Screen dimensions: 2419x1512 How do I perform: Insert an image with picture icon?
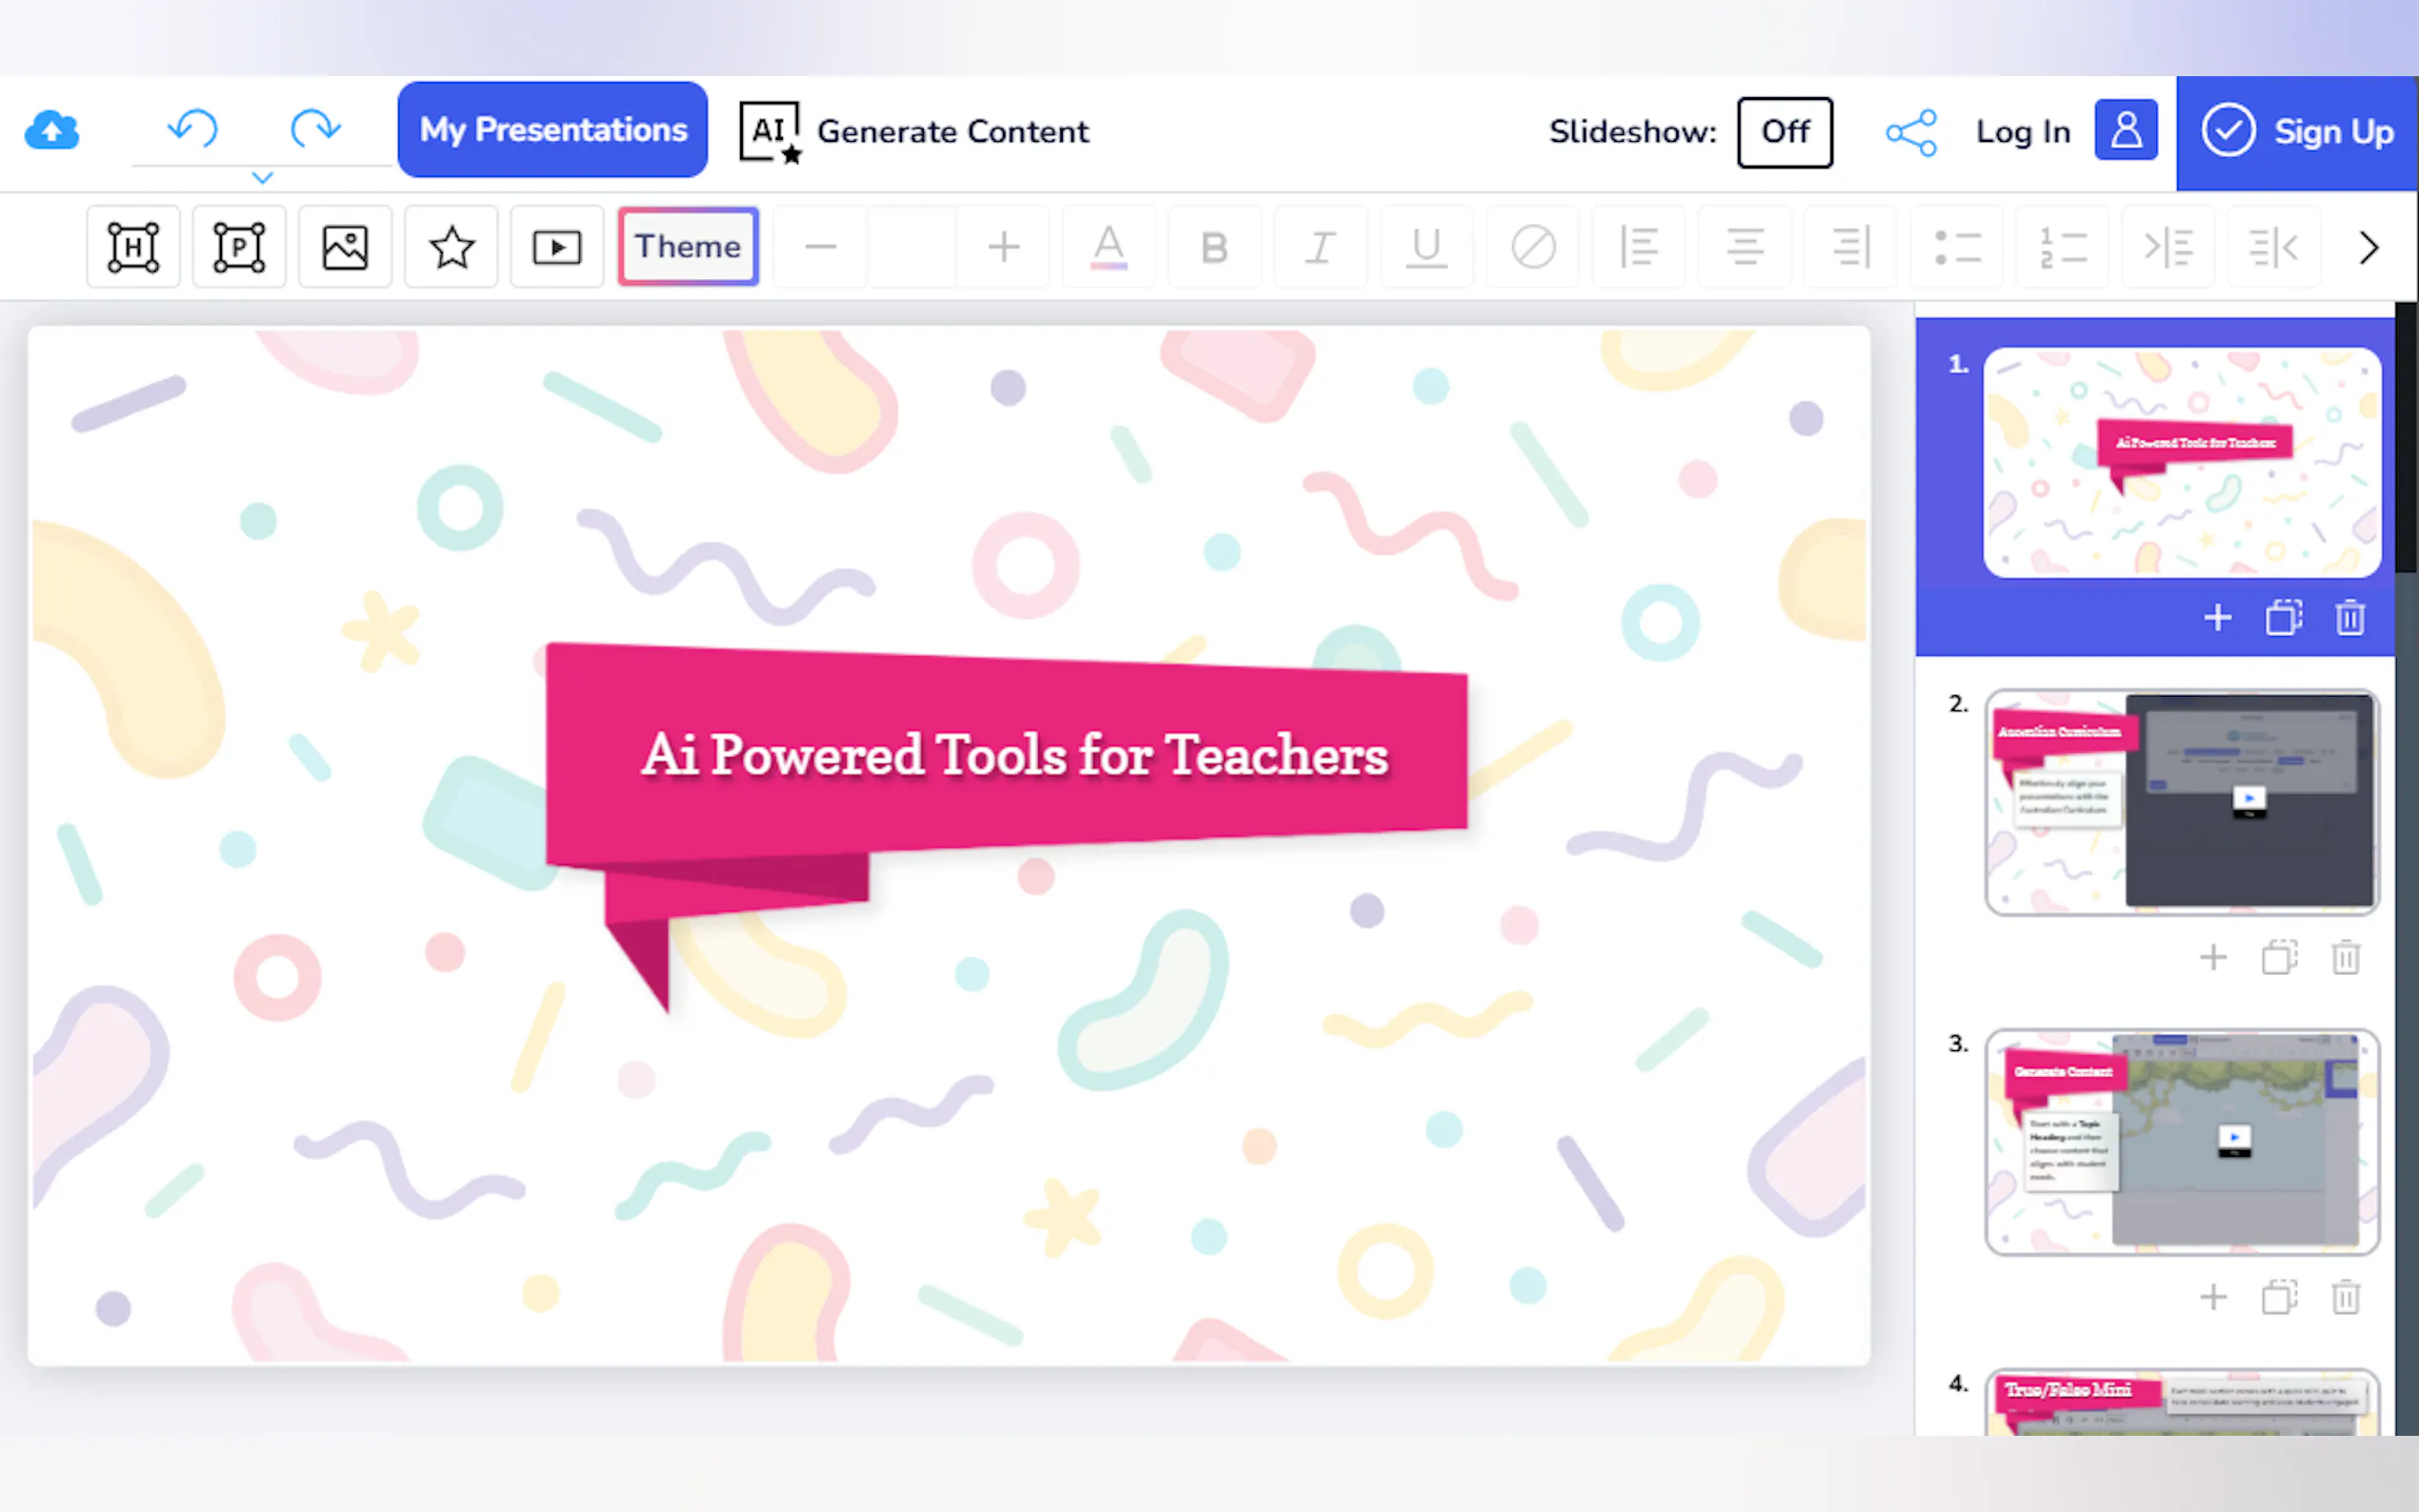[345, 247]
